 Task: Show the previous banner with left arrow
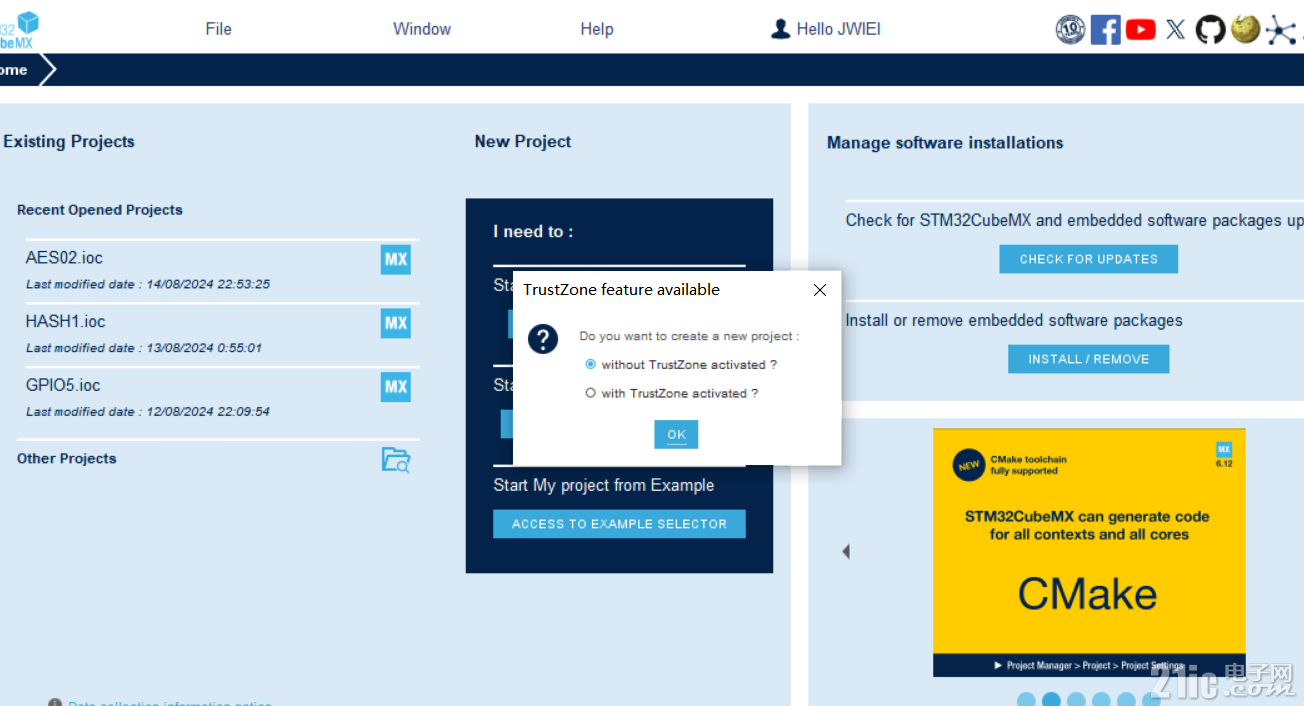pos(846,551)
